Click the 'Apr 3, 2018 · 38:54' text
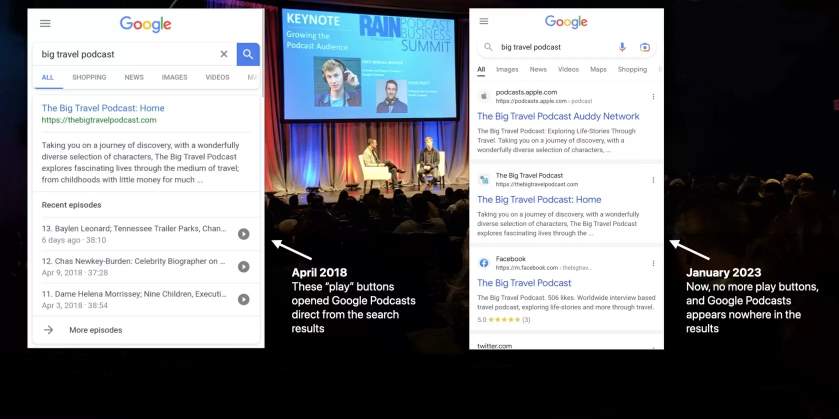 point(75,306)
